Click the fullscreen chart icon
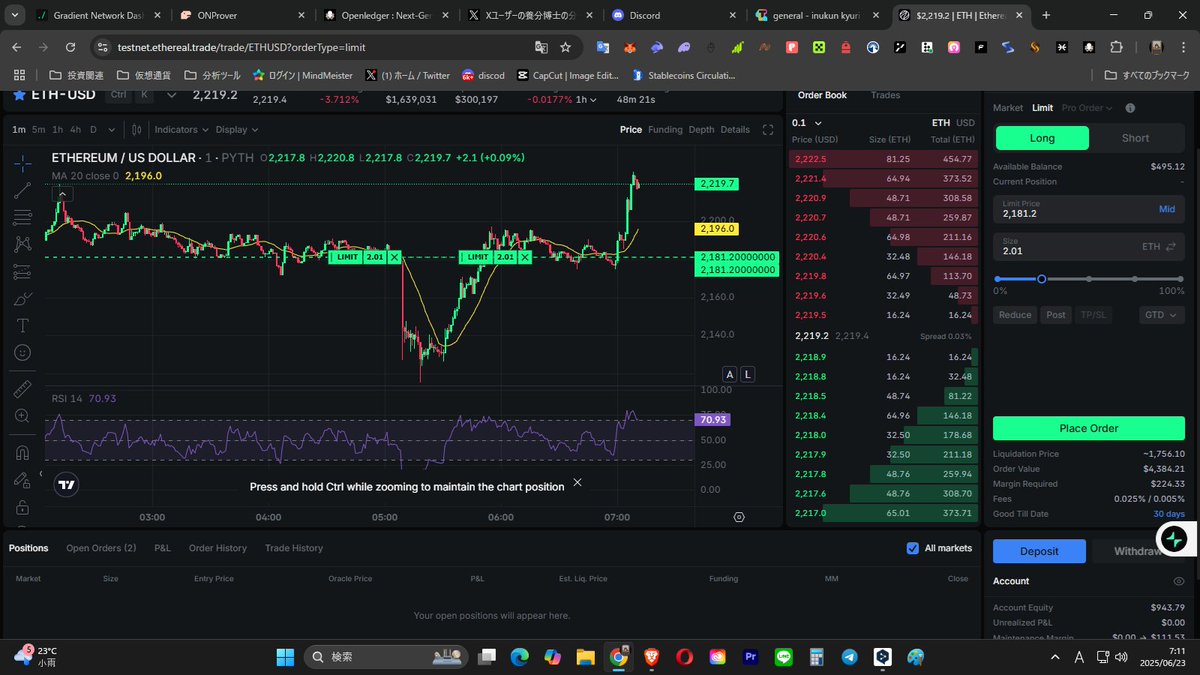The image size is (1200, 675). (x=768, y=129)
